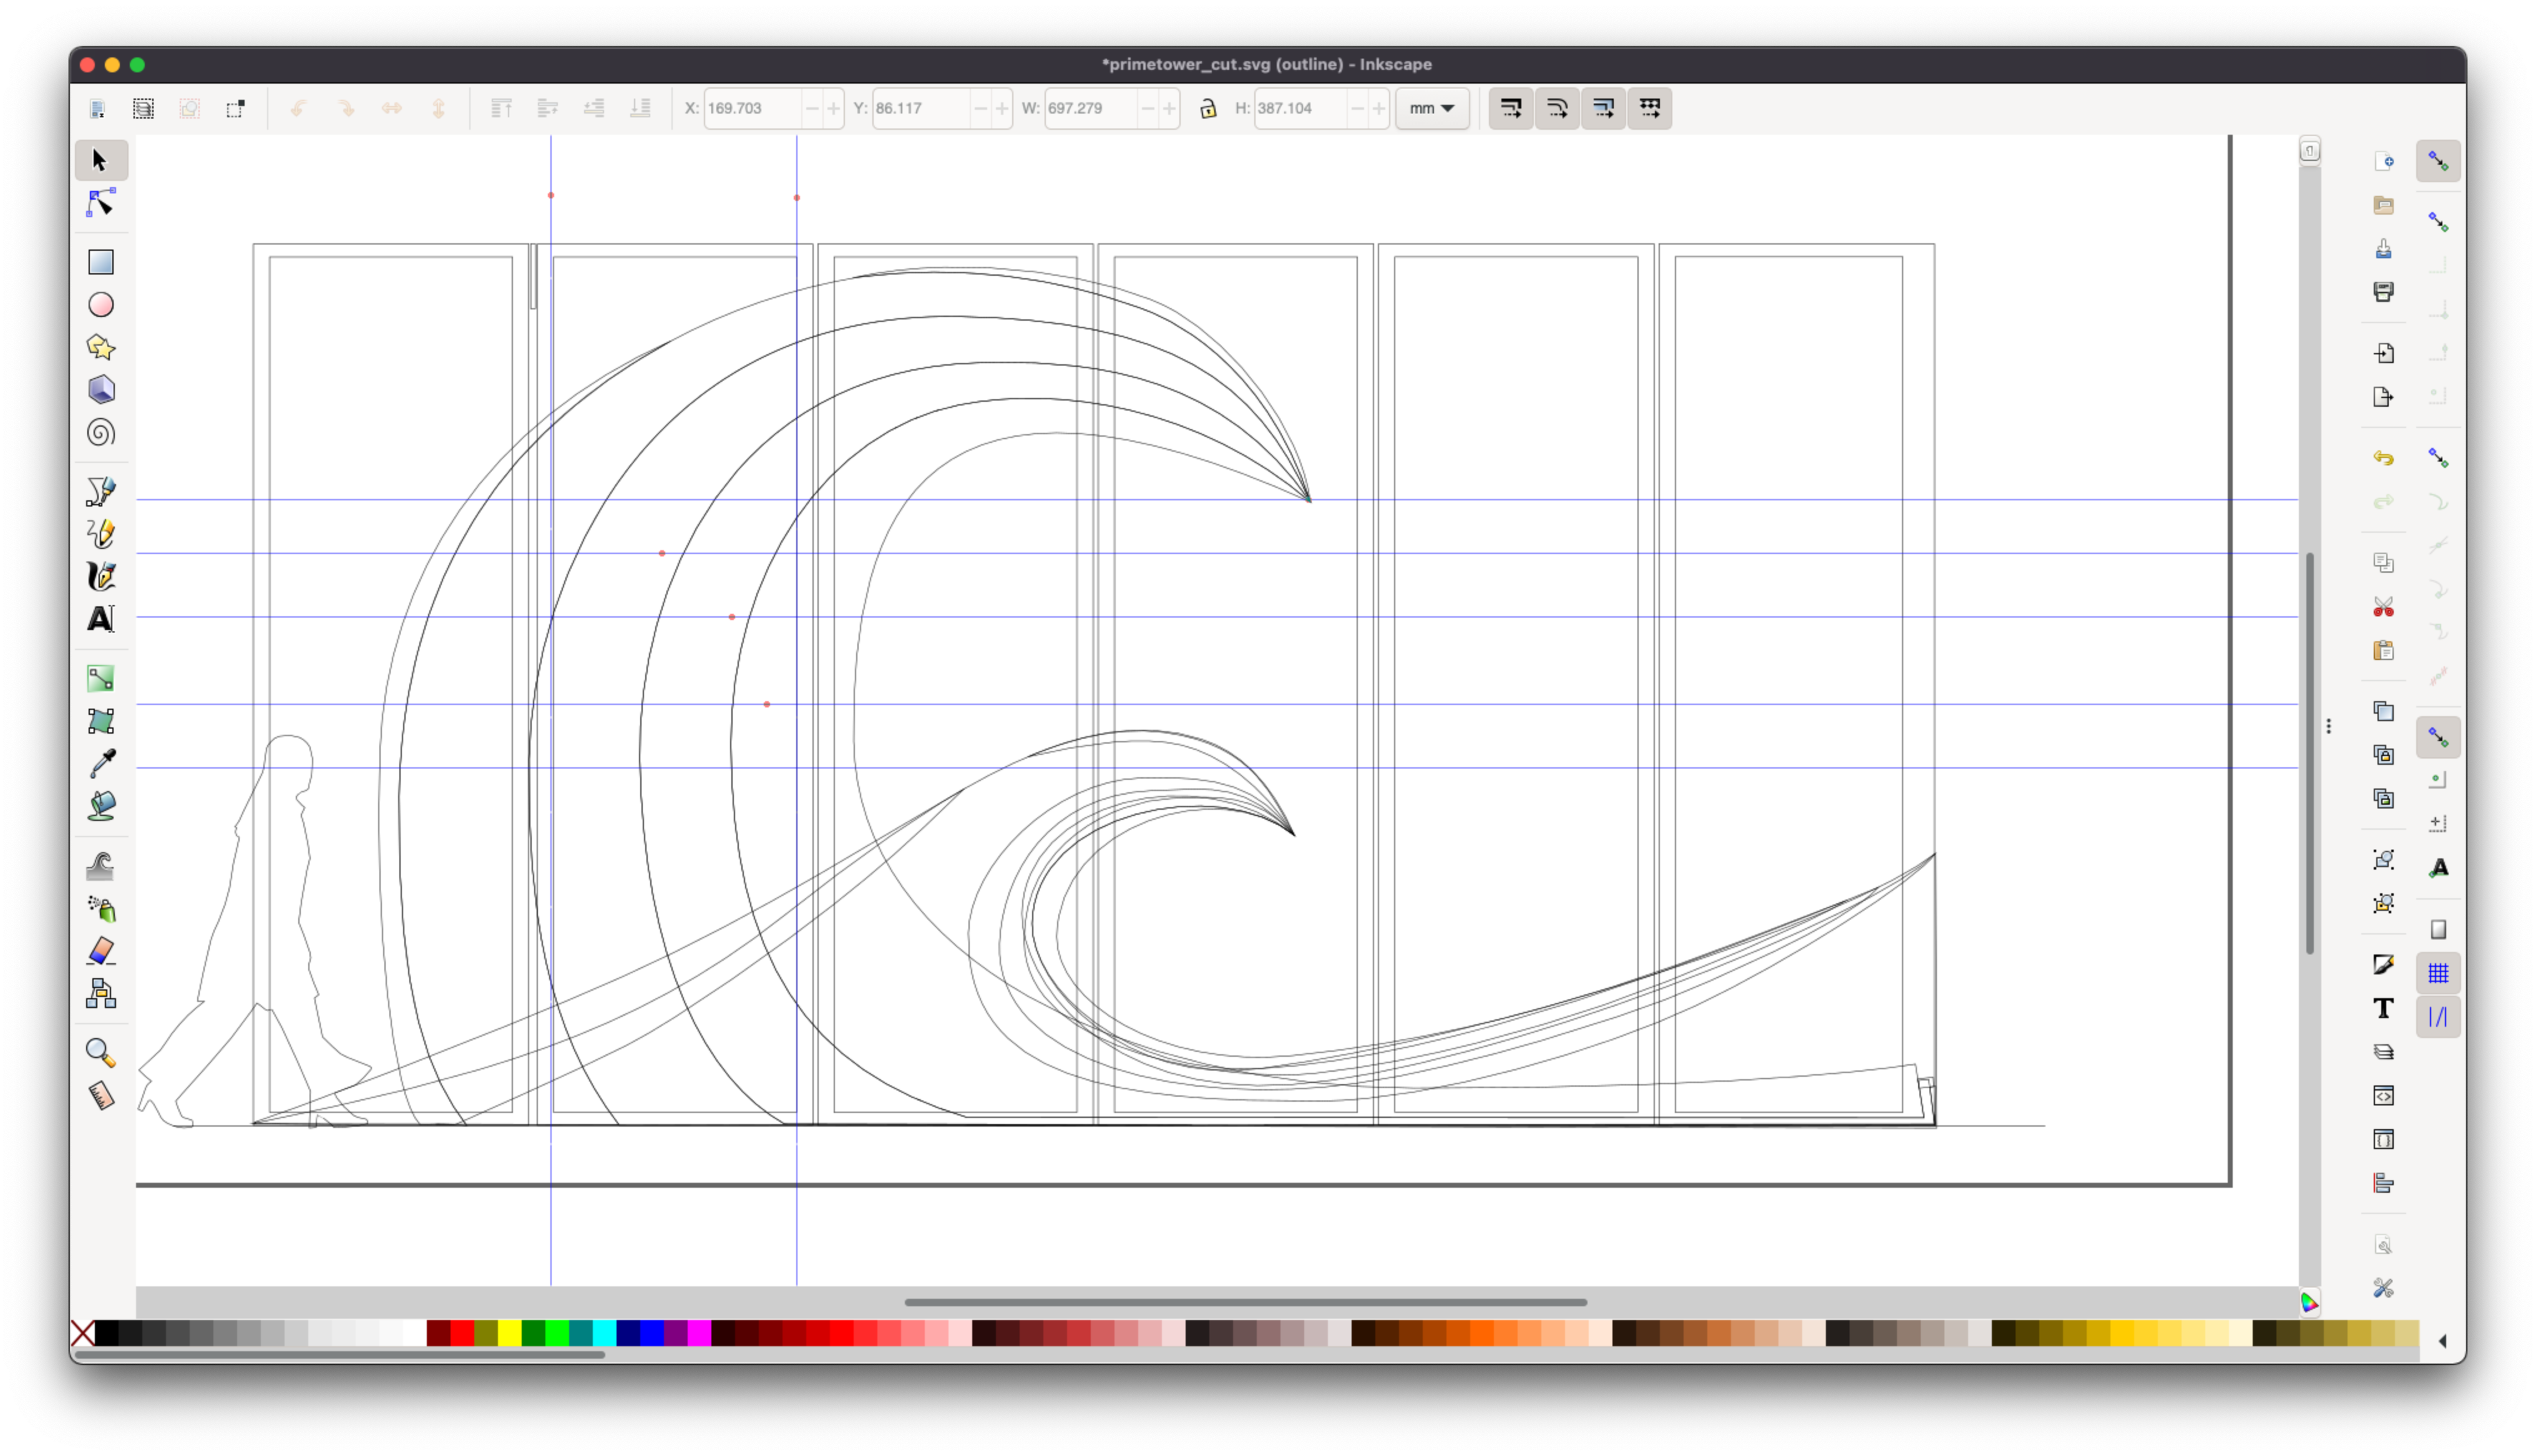Toggle snap to grids
This screenshot has height=1456, width=2536.
pyautogui.click(x=2438, y=973)
